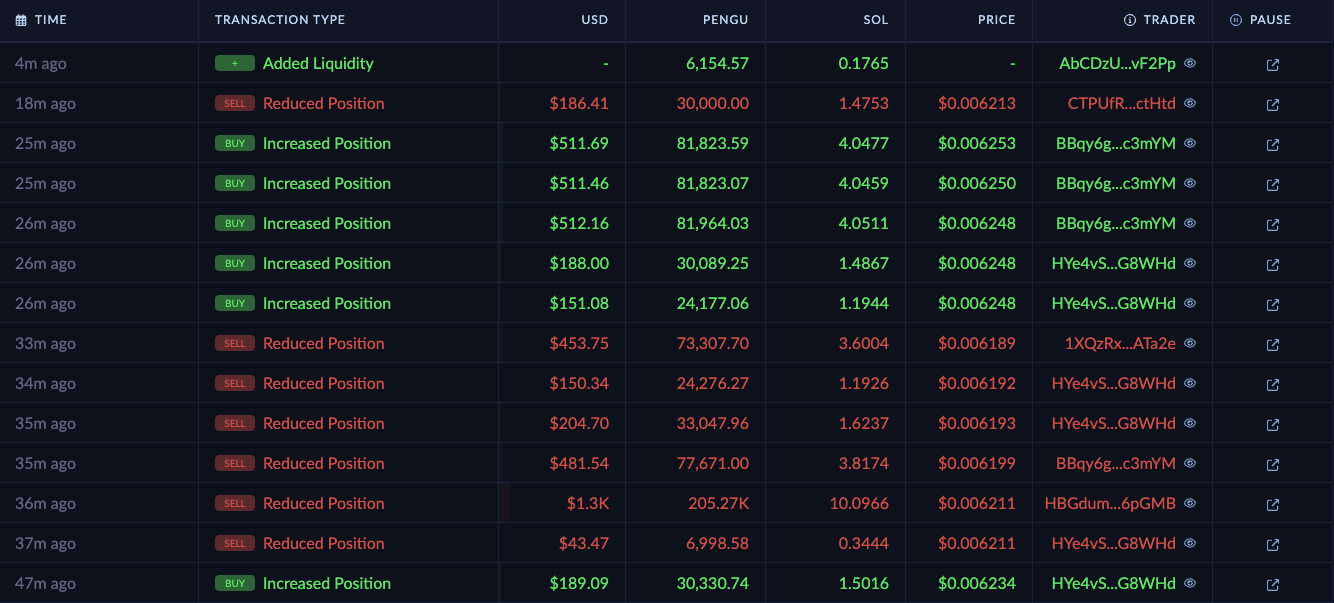Open trader address HBGdum...6pGMB
The image size is (1334, 603).
pyautogui.click(x=1110, y=503)
